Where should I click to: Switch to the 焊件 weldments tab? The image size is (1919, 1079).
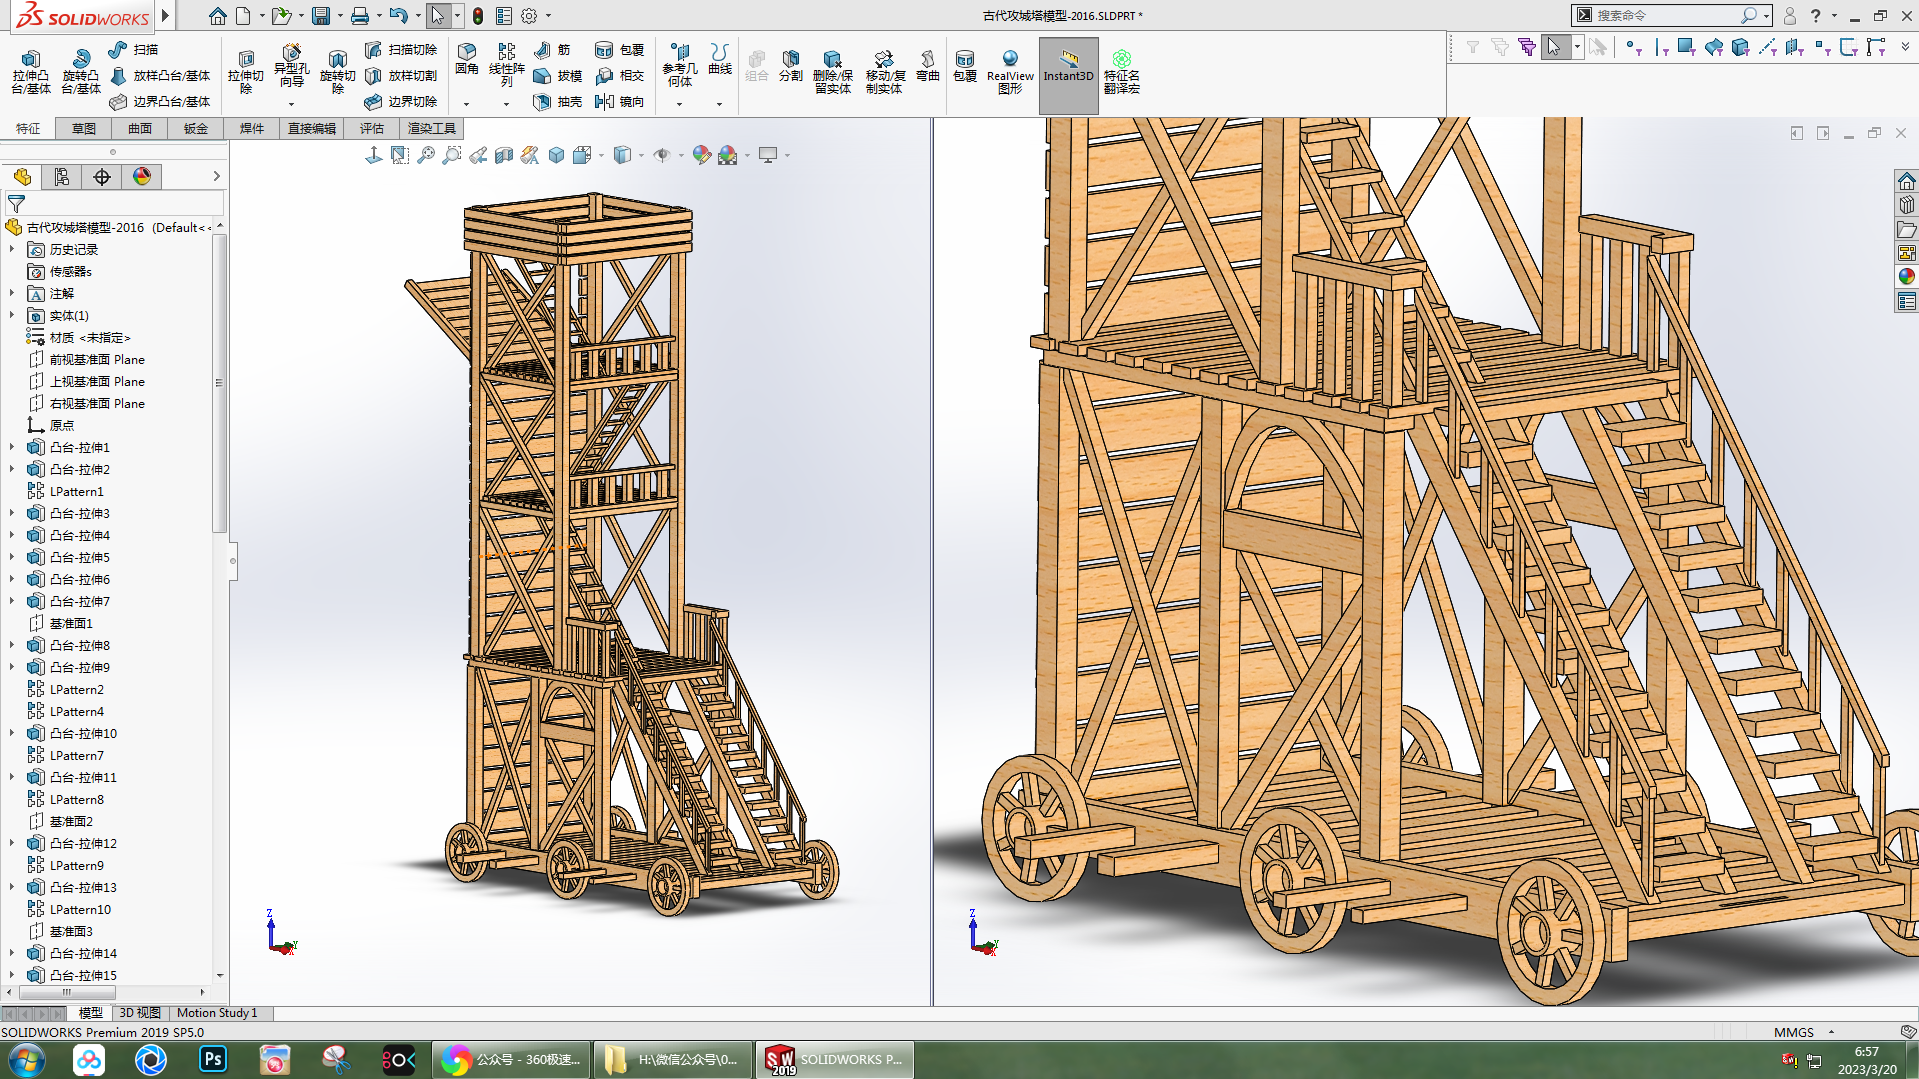(x=252, y=128)
